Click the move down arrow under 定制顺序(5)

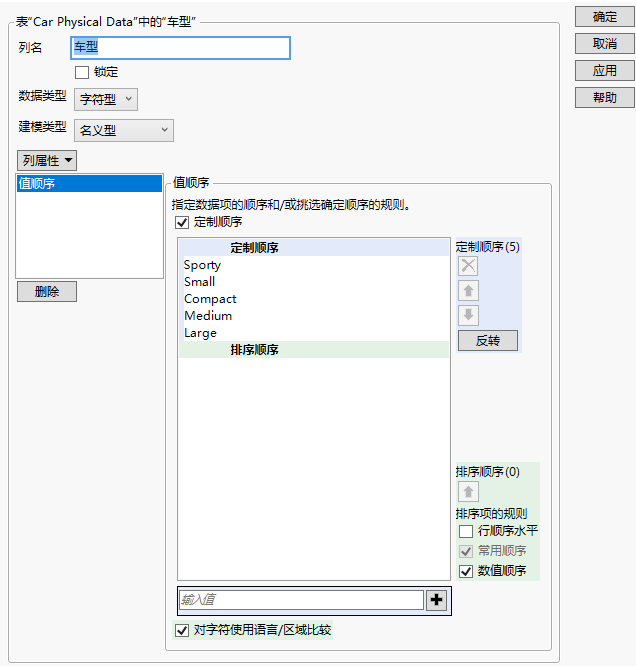click(x=468, y=315)
